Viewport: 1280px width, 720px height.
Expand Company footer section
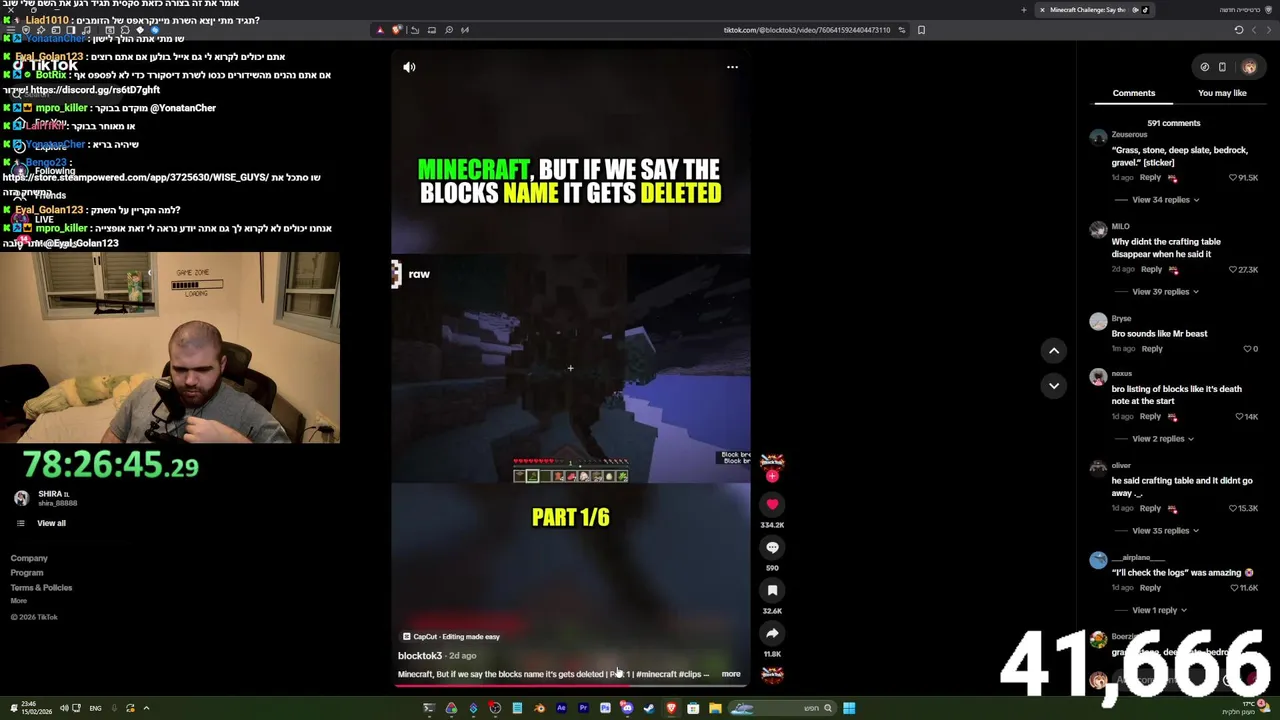click(x=29, y=558)
